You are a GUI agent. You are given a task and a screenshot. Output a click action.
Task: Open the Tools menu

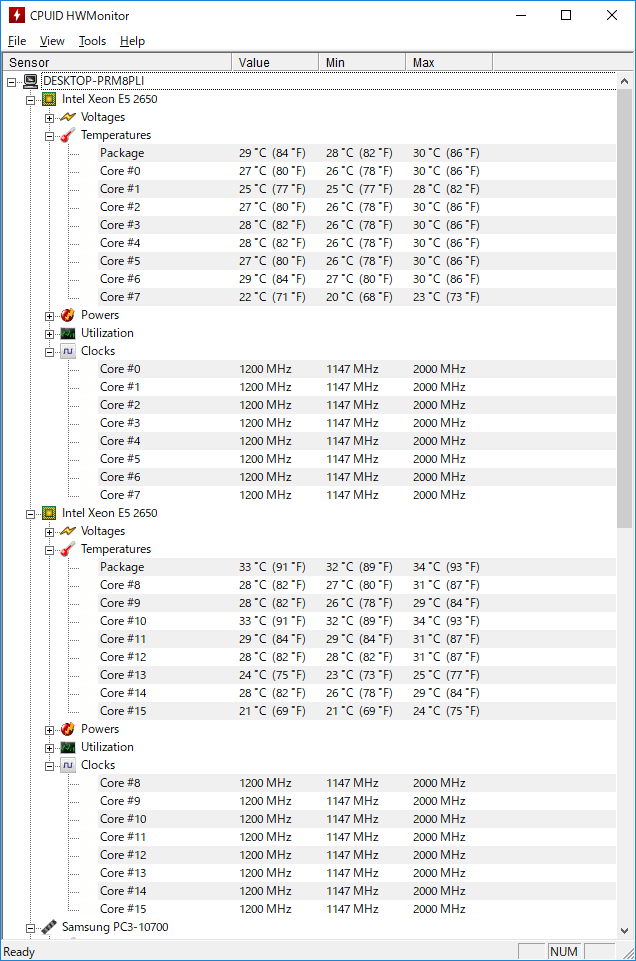(x=93, y=41)
